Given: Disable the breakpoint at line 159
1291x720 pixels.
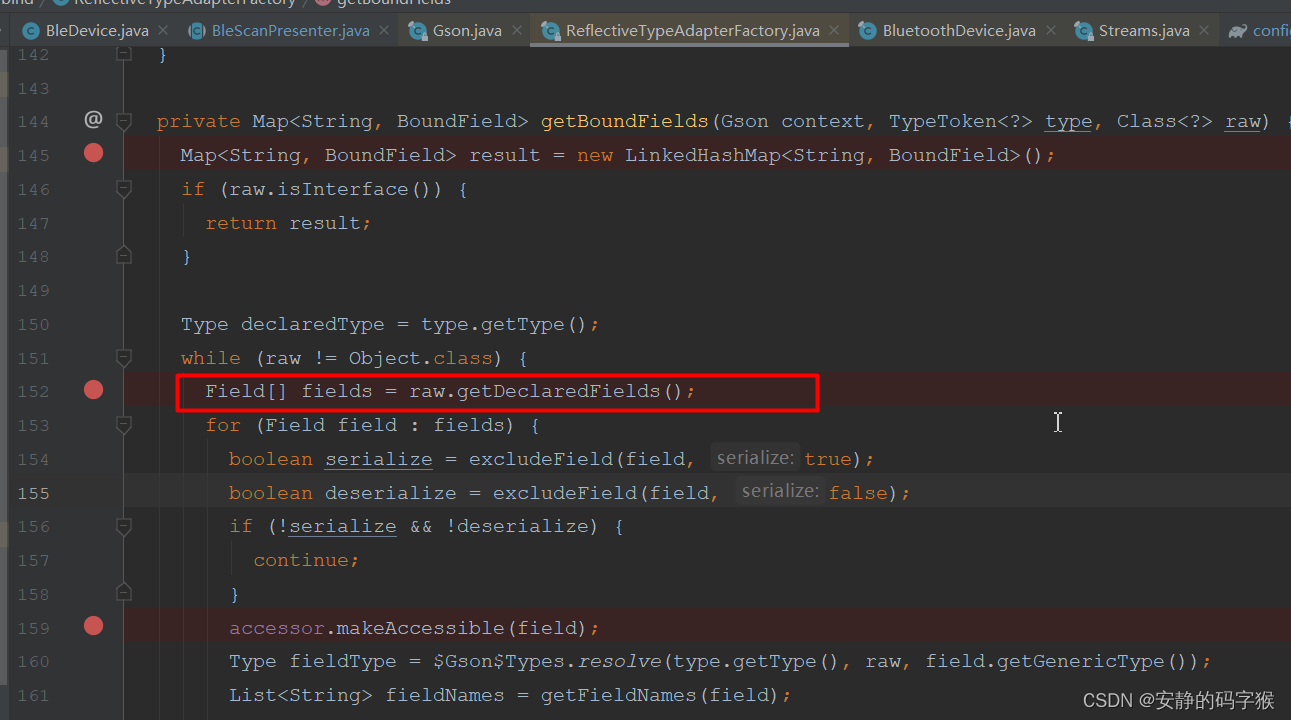Looking at the screenshot, I should pyautogui.click(x=93, y=626).
